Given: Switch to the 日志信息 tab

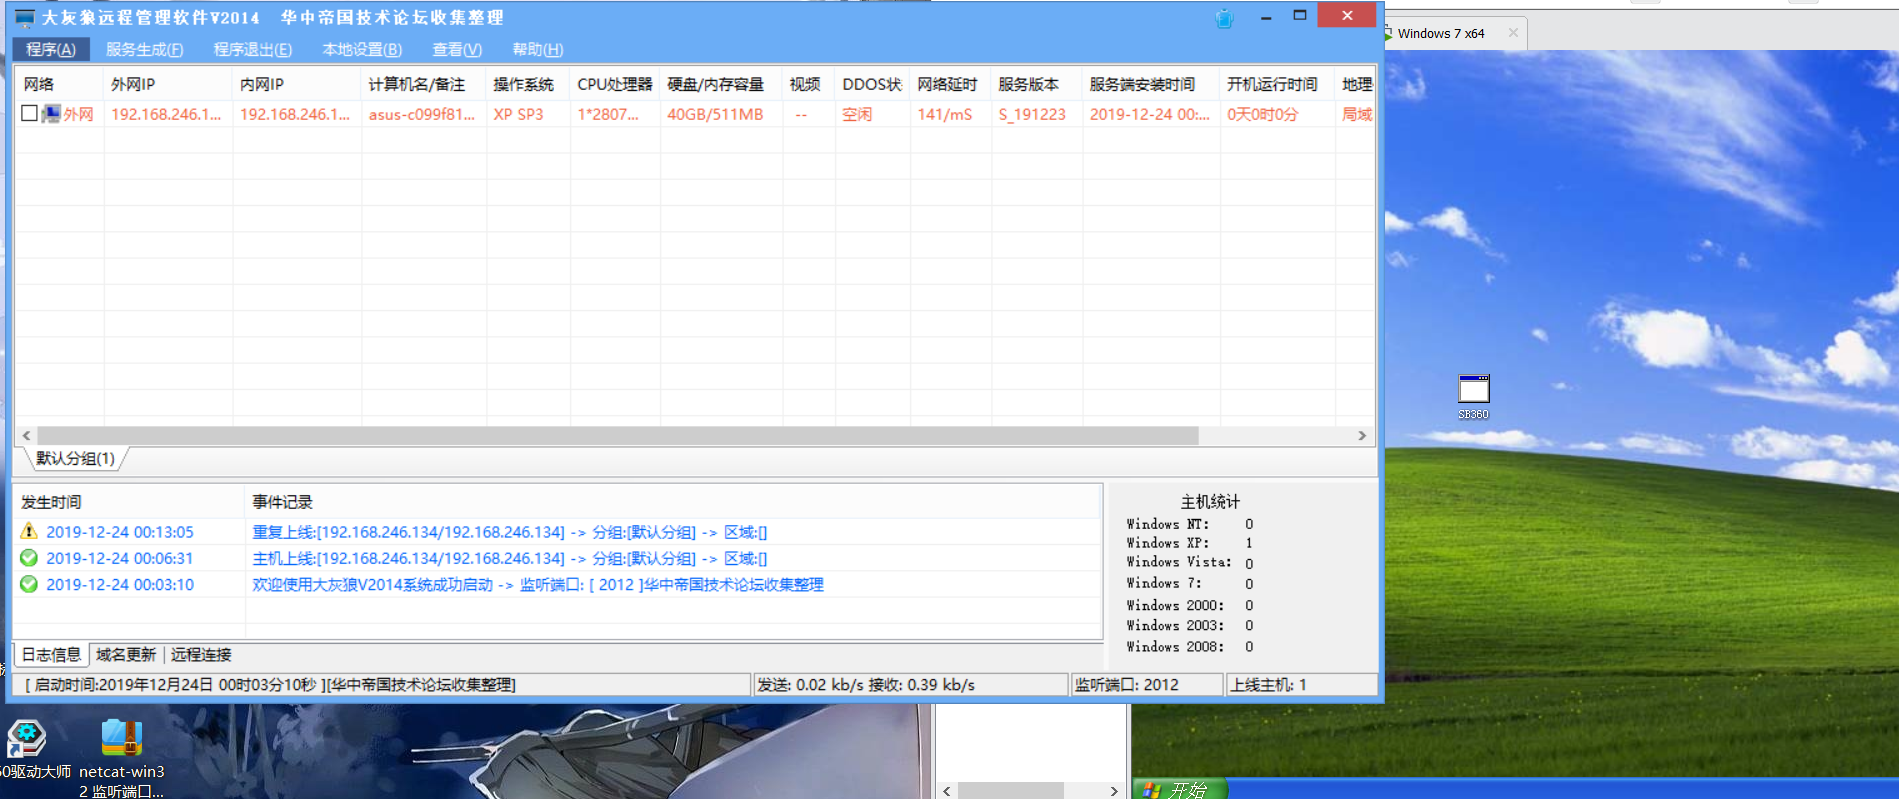Looking at the screenshot, I should [x=51, y=655].
